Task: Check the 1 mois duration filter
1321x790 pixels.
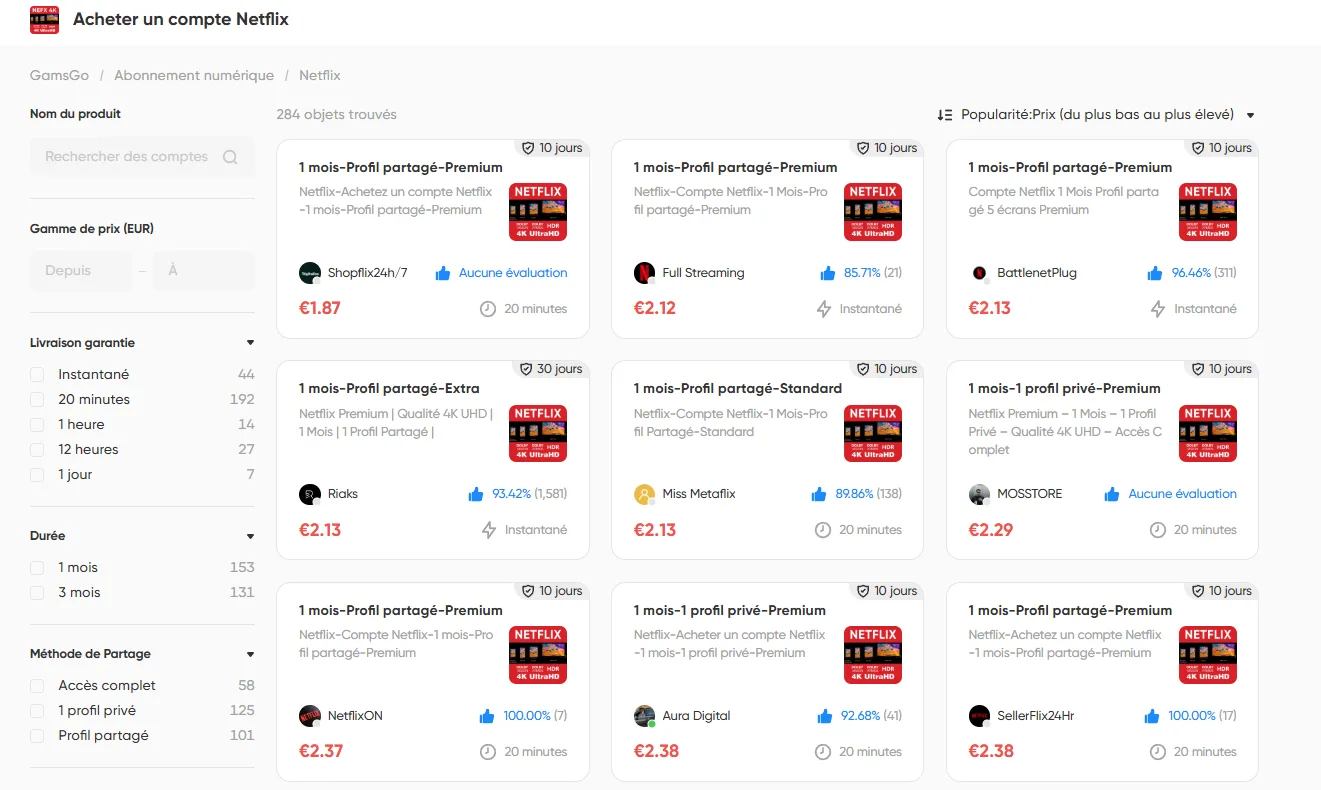Action: tap(37, 567)
